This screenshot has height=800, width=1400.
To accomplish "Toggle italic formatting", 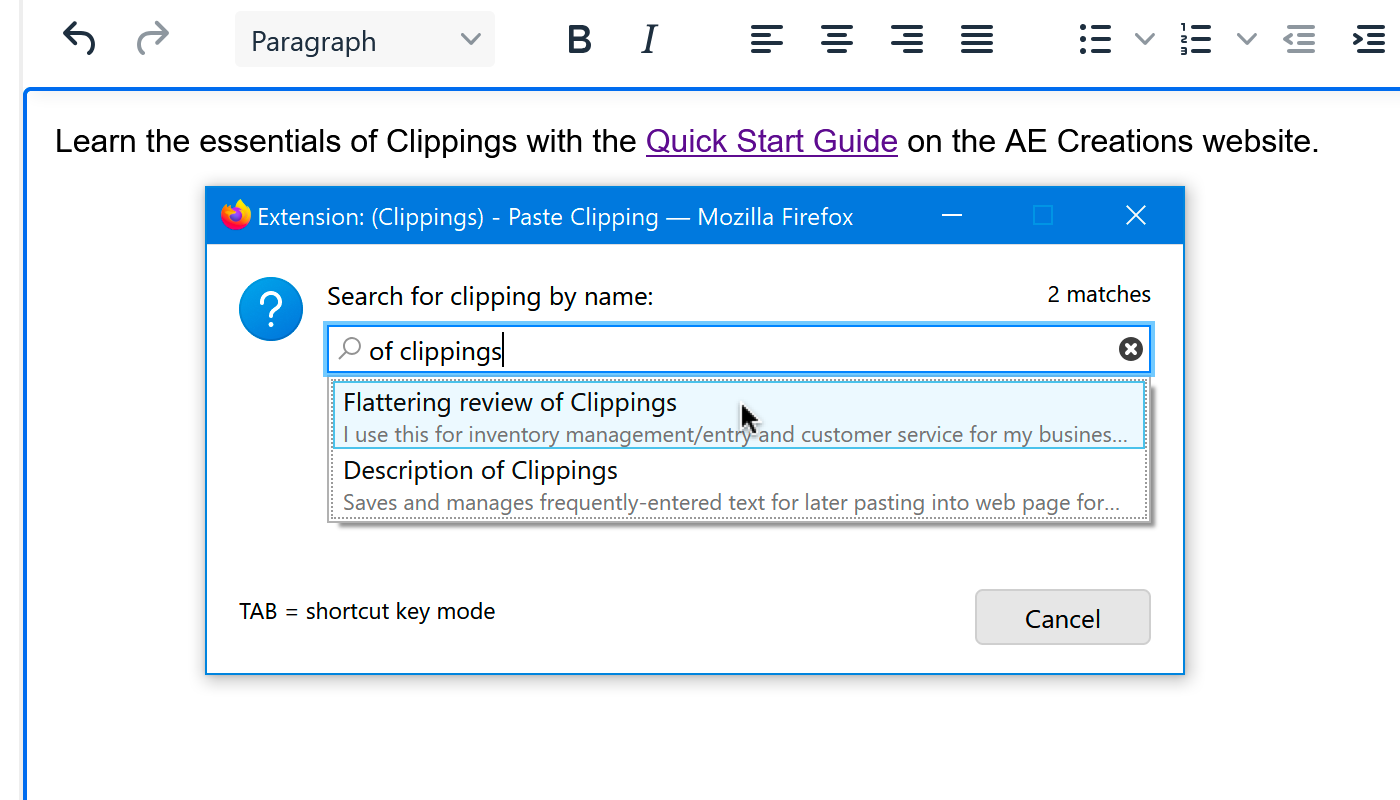I will click(x=649, y=40).
